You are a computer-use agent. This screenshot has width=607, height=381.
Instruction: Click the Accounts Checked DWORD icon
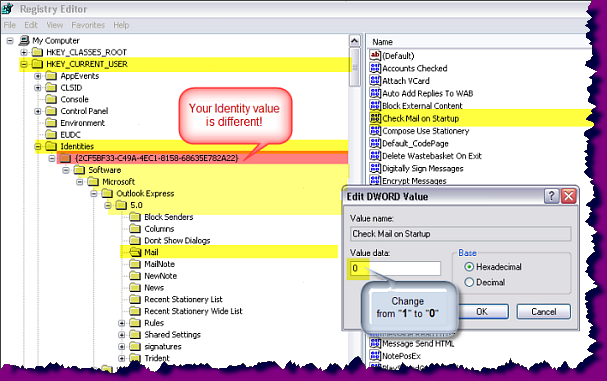point(375,68)
